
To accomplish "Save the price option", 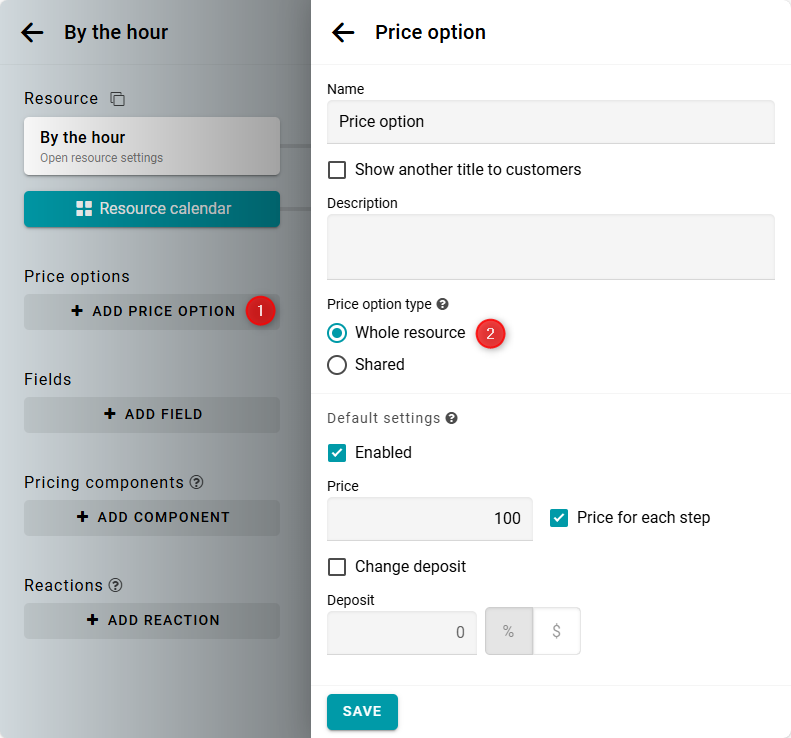I will [362, 711].
